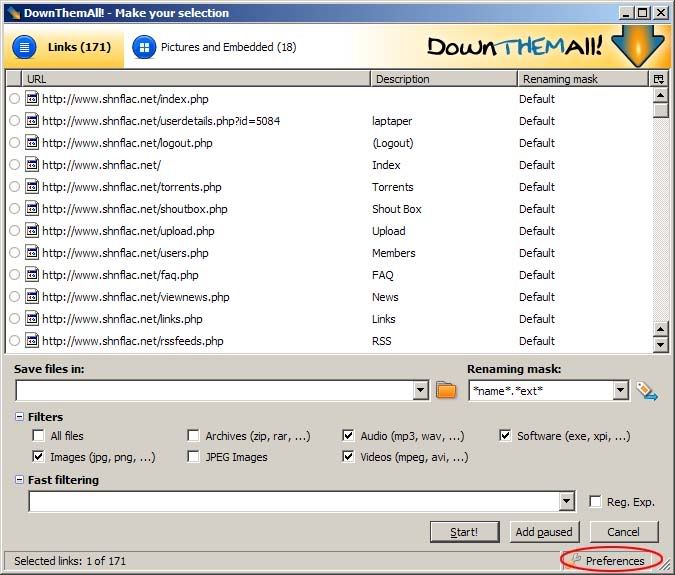The height and width of the screenshot is (575, 675).
Task: Select the index.php link radio button
Action: (x=14, y=99)
